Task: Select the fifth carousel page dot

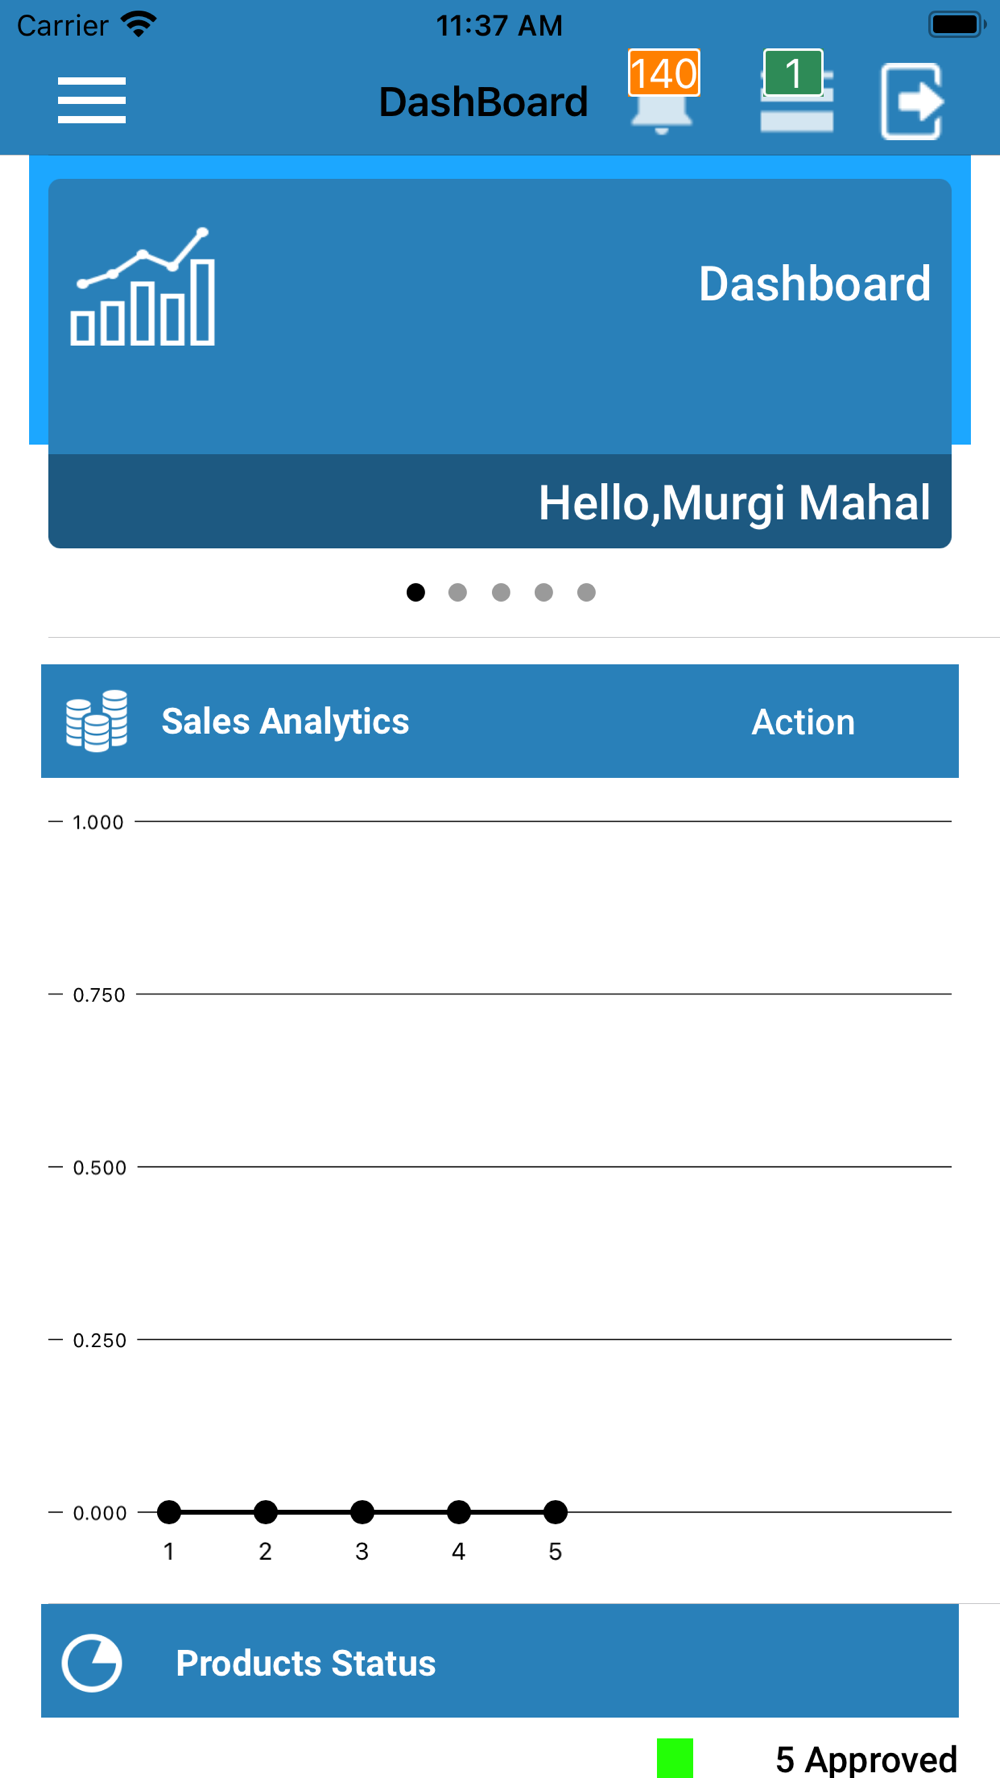Action: 587,593
